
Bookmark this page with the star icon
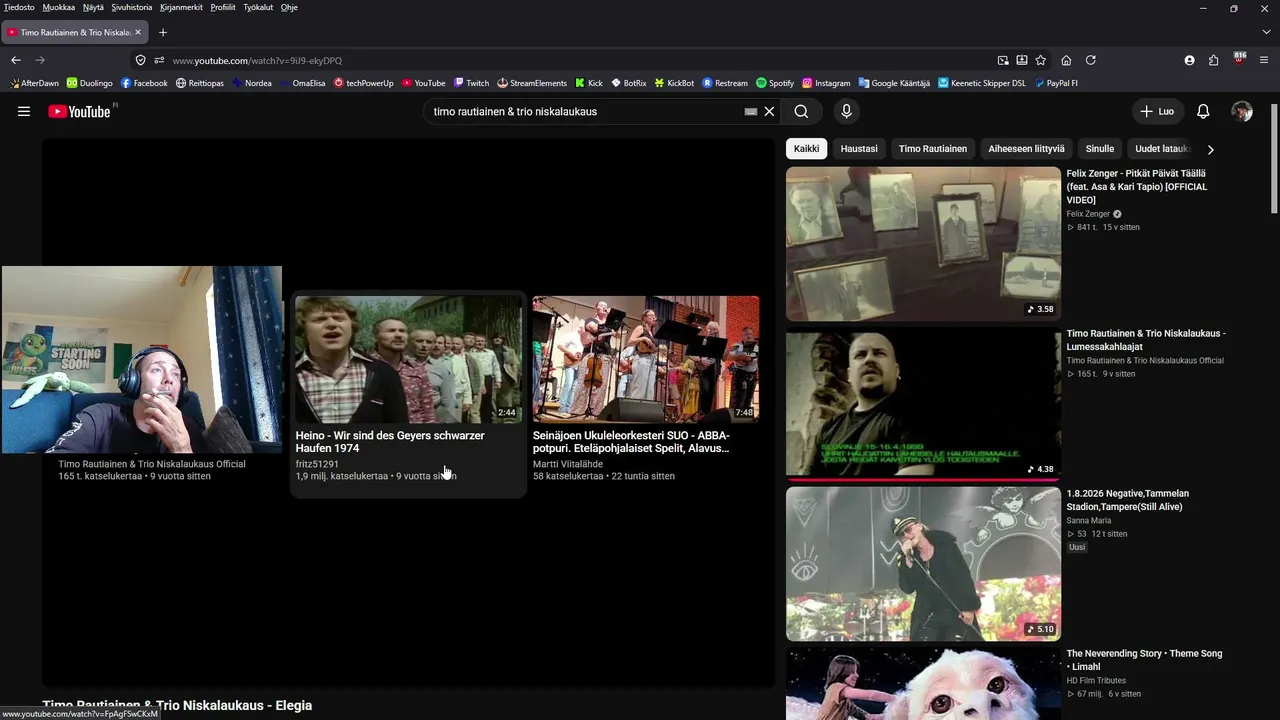(1041, 60)
